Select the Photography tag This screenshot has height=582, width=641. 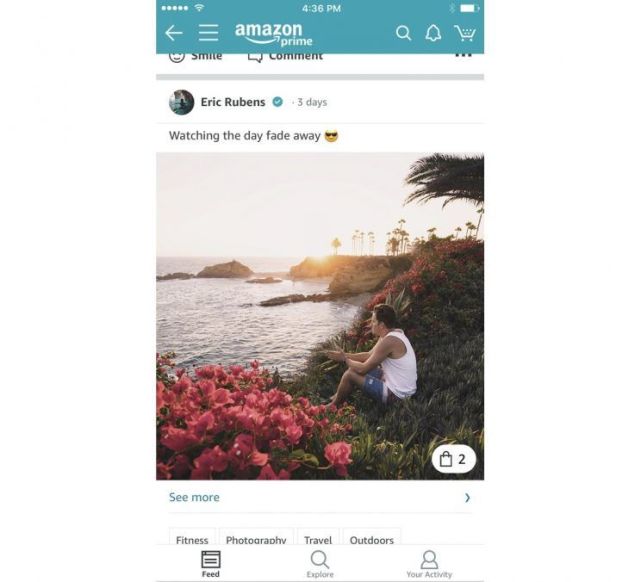(x=256, y=537)
